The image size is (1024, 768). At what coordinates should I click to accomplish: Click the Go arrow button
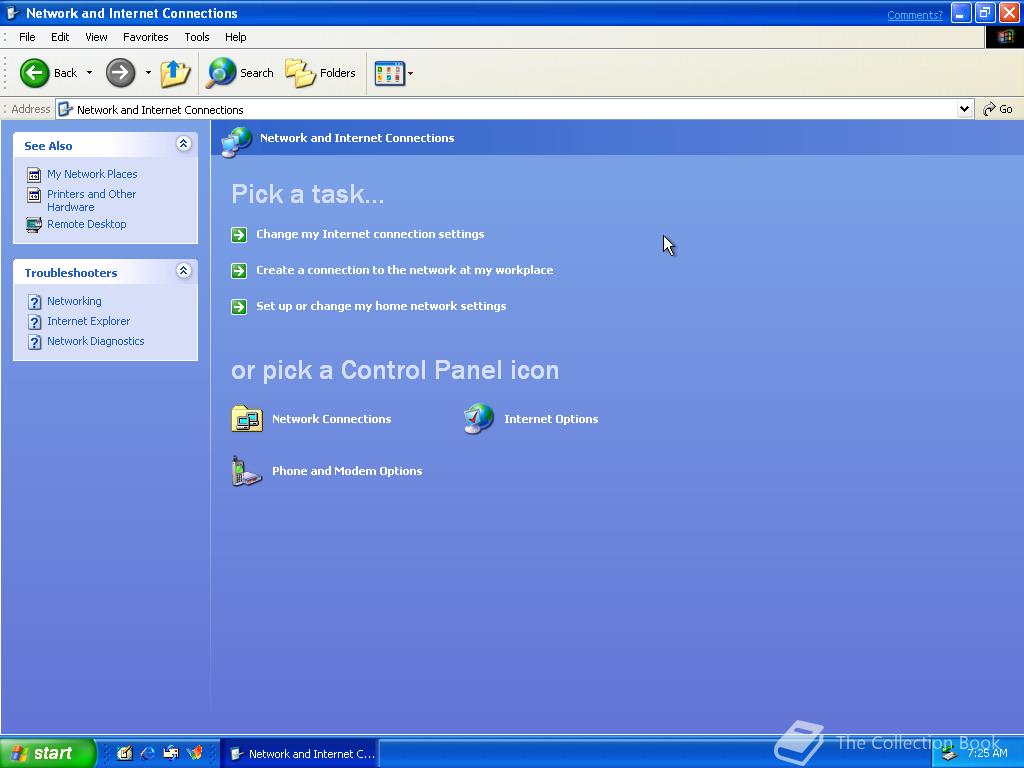pyautogui.click(x=998, y=109)
